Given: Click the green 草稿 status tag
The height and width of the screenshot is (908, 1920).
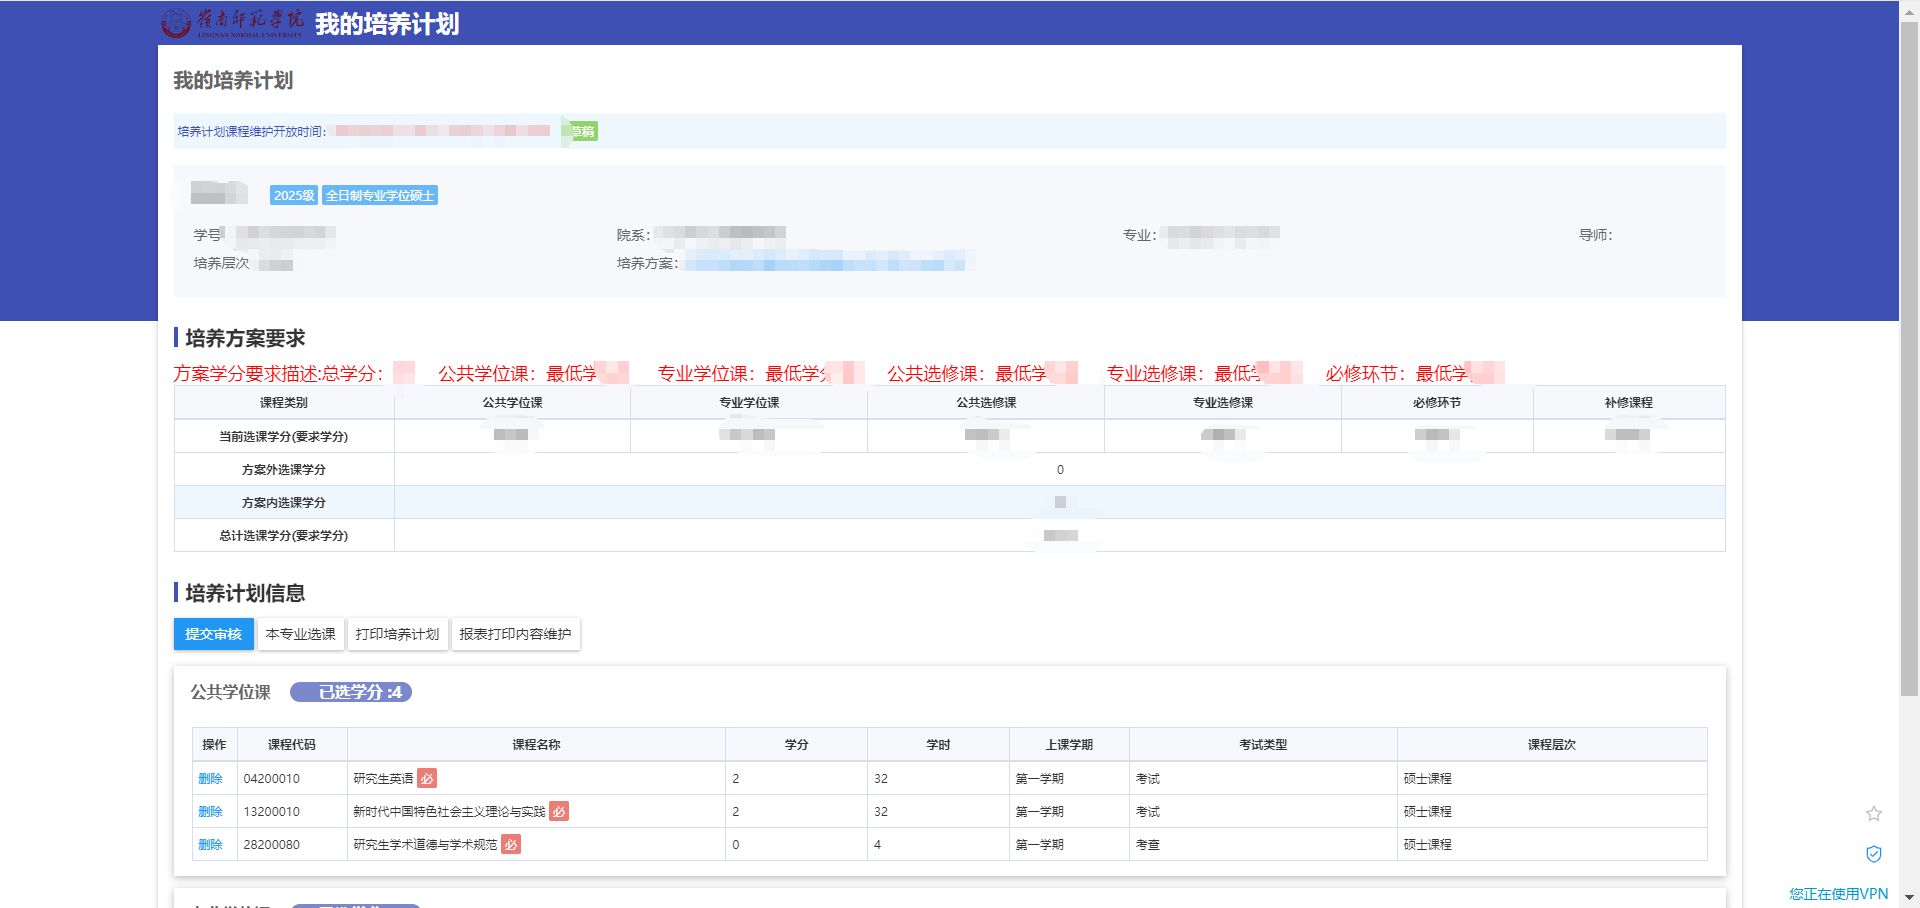Looking at the screenshot, I should click(x=581, y=131).
